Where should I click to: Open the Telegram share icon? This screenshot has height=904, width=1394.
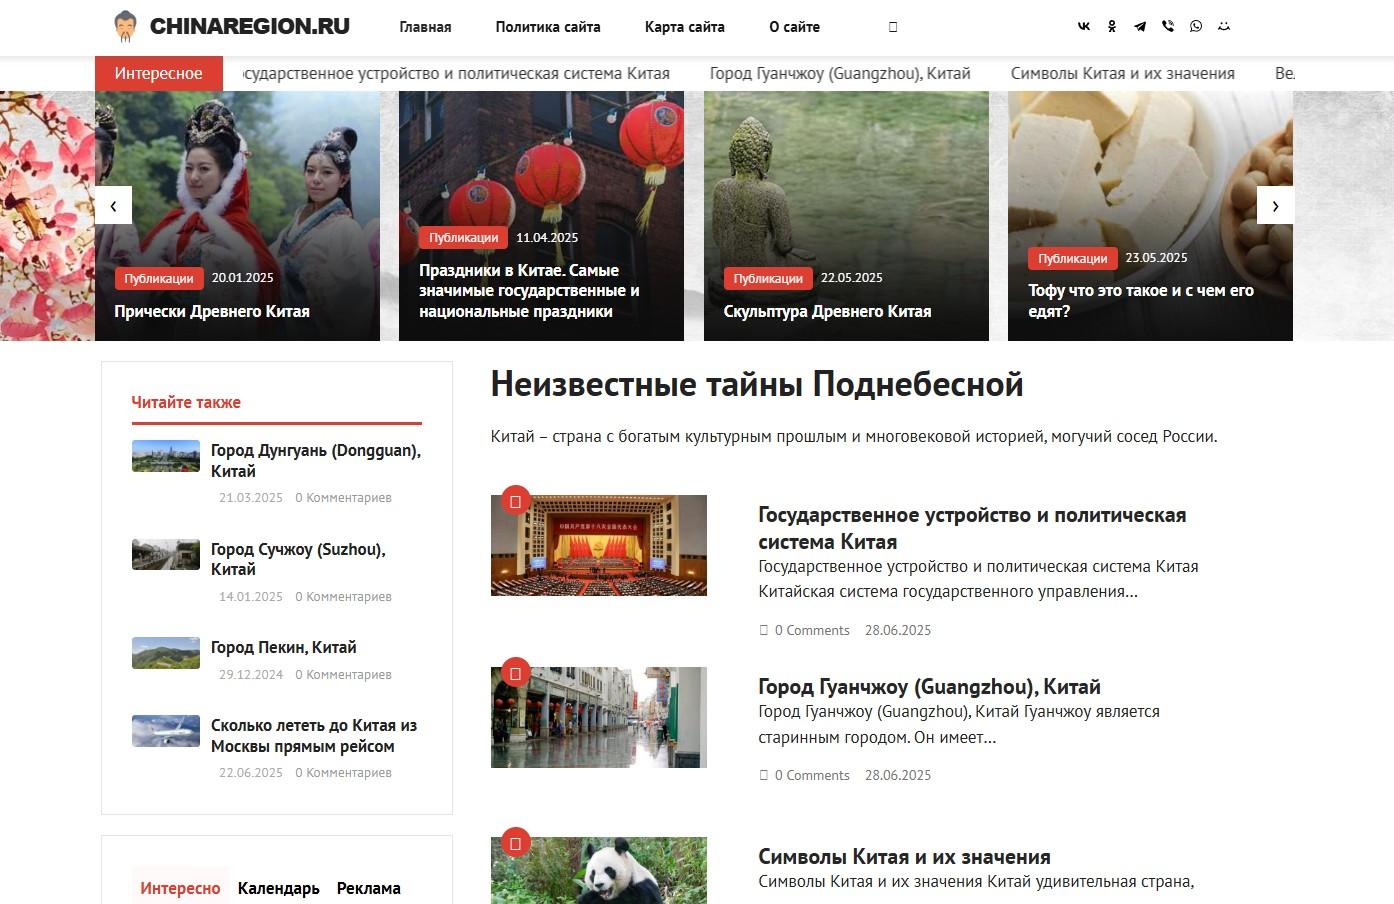(1140, 27)
